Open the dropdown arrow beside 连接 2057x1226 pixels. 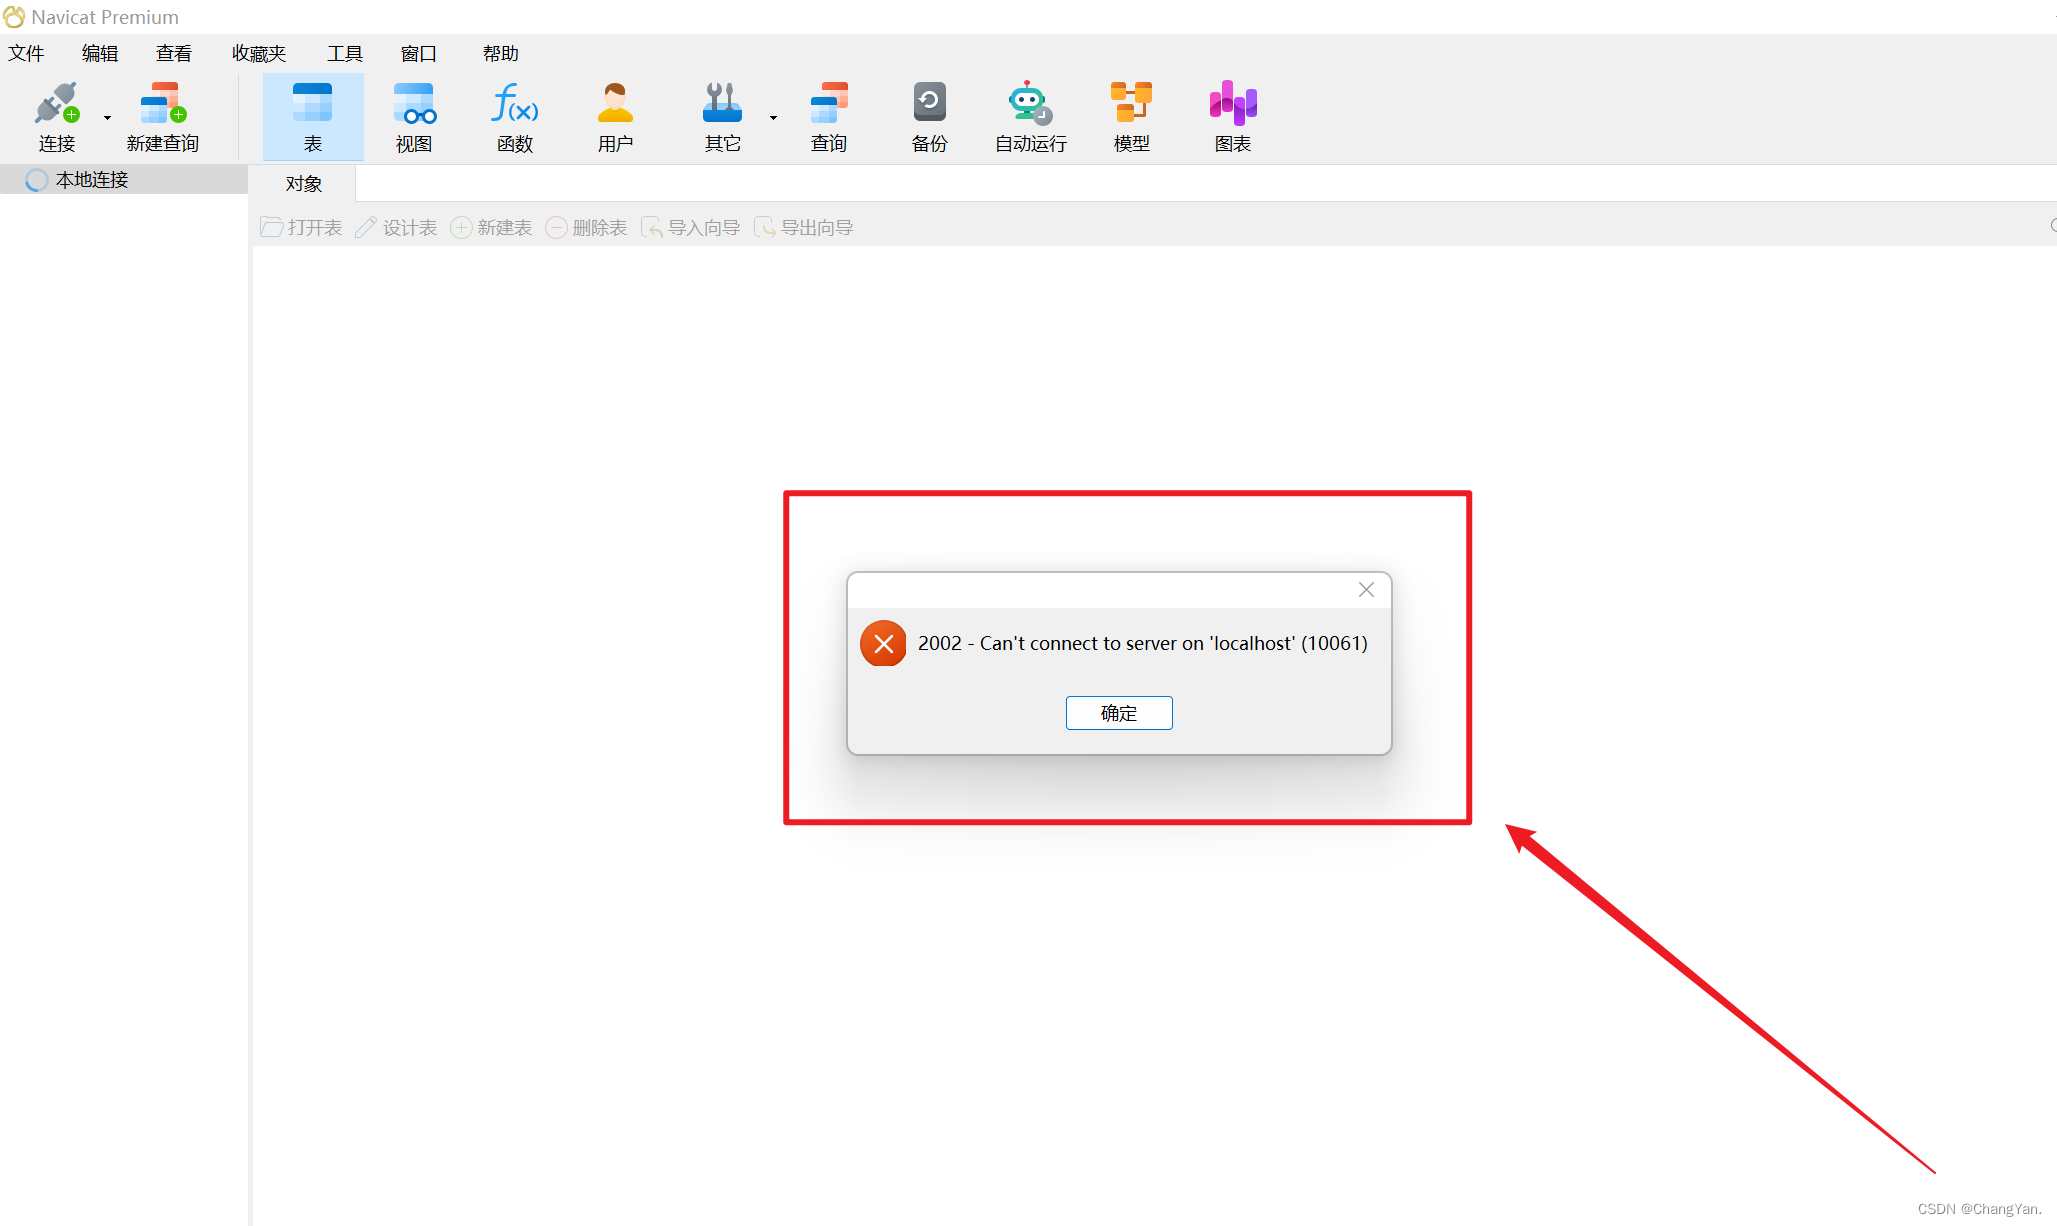(107, 118)
